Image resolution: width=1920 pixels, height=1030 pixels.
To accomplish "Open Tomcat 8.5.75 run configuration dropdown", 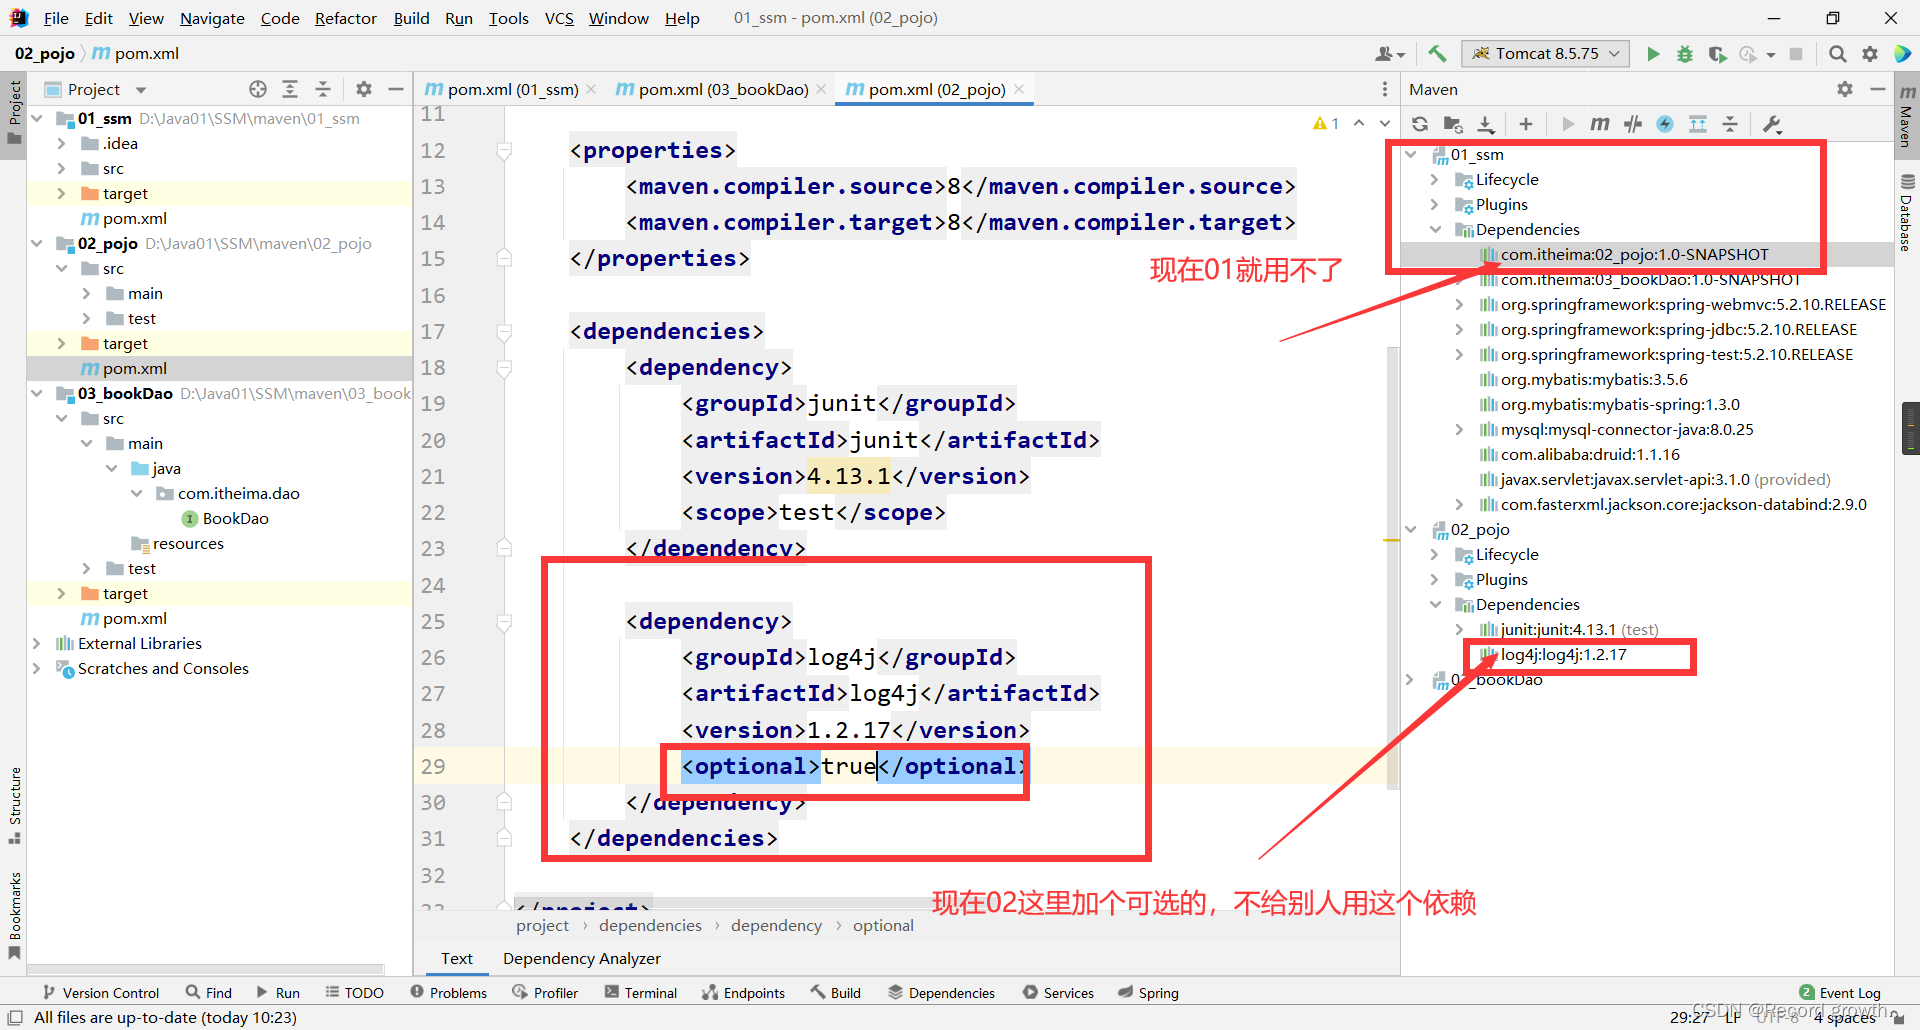I will click(1546, 54).
